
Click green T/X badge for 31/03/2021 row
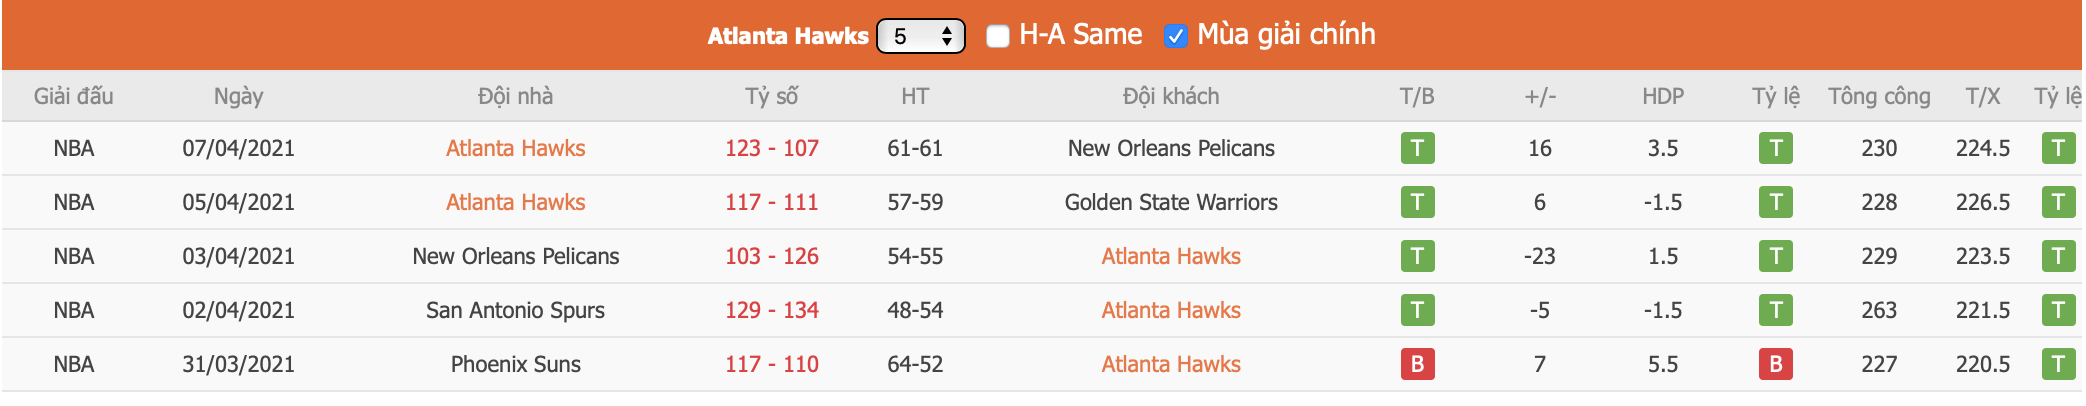2057,364
